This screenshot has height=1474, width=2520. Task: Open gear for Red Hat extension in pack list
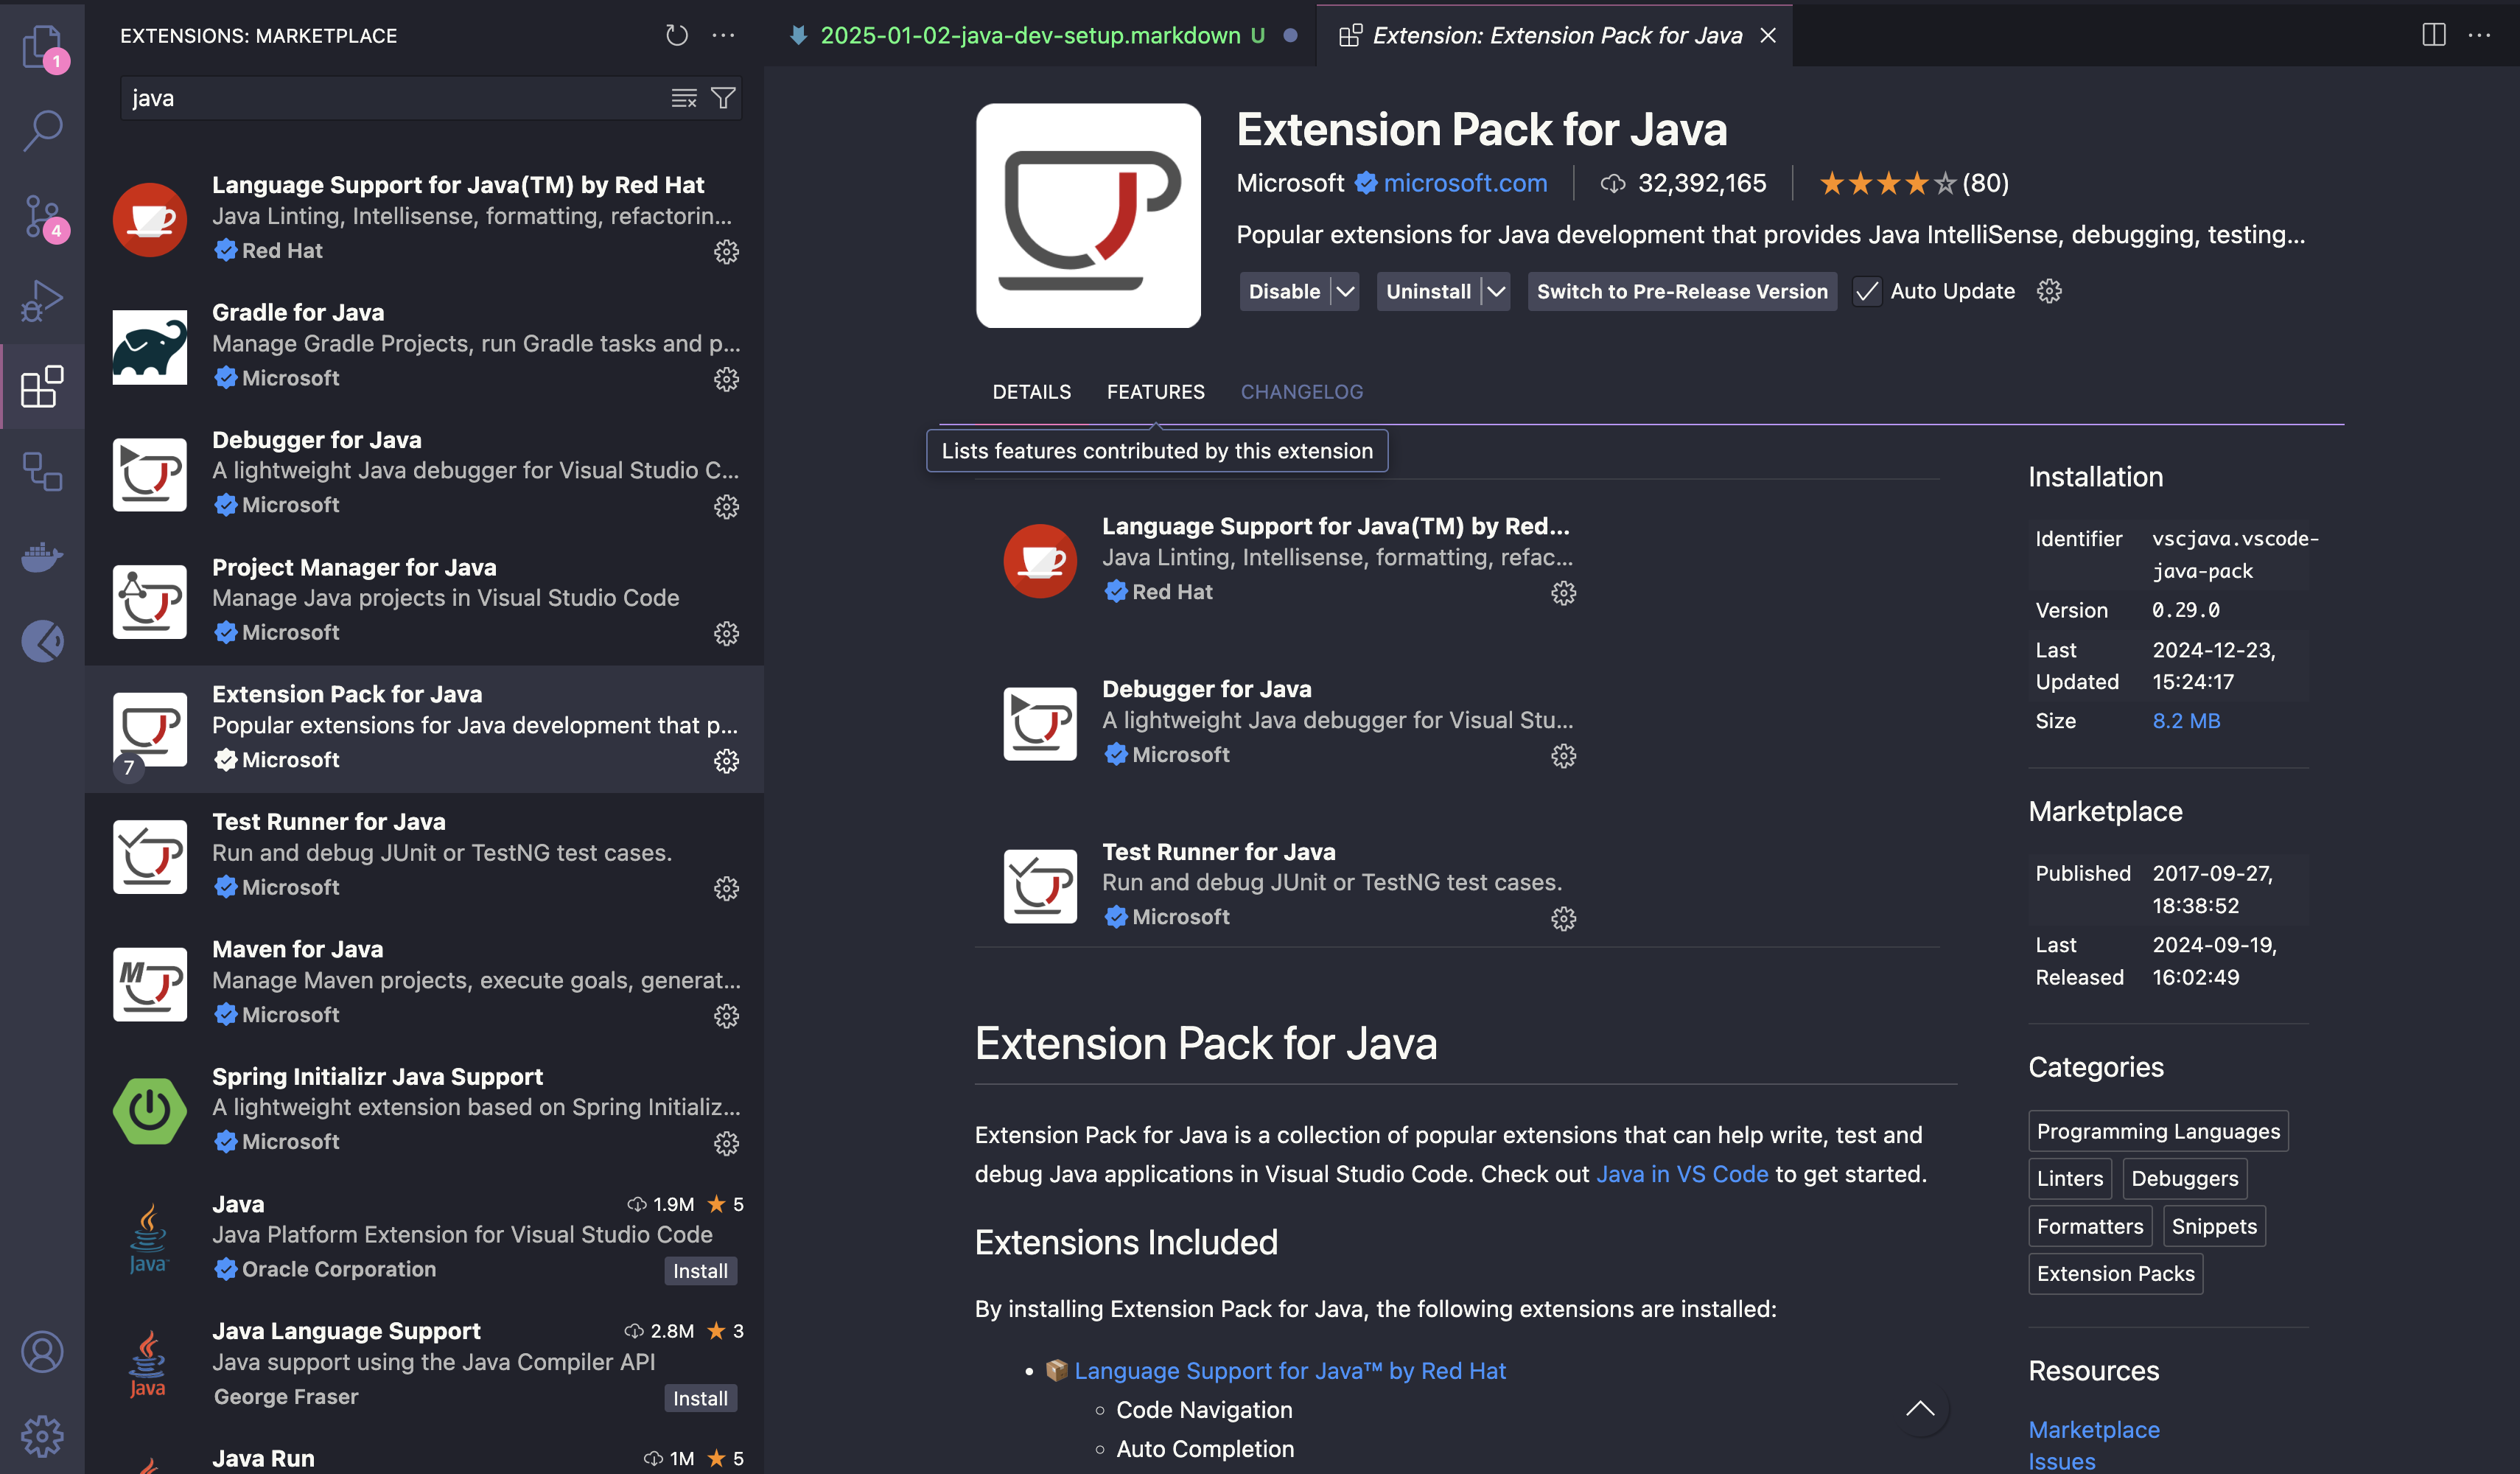pos(1563,593)
